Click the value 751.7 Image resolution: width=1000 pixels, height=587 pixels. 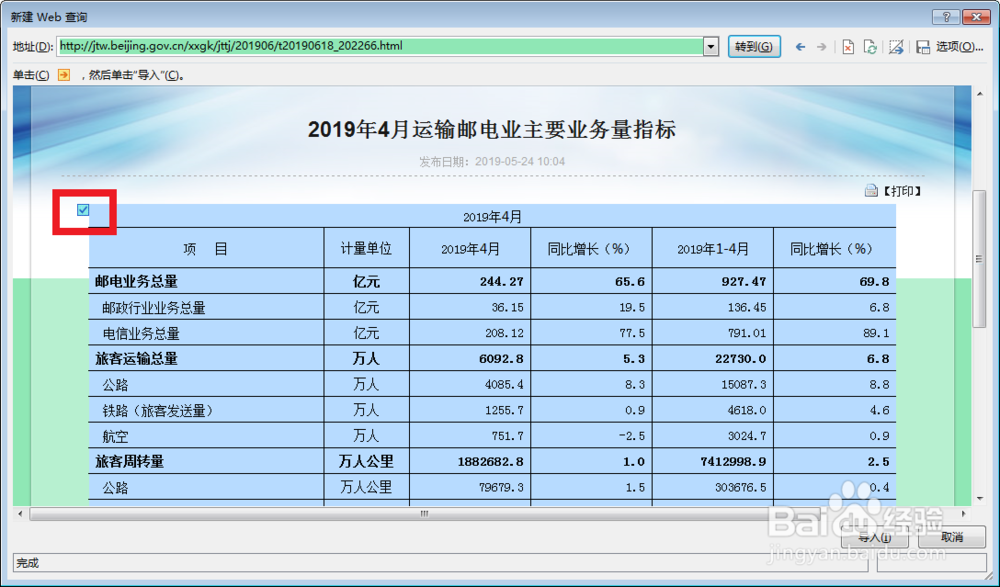pos(508,436)
